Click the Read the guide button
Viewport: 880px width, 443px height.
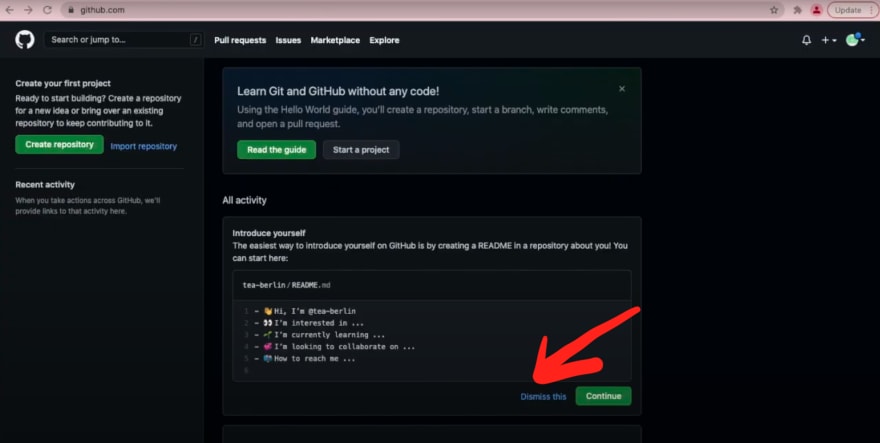277,150
